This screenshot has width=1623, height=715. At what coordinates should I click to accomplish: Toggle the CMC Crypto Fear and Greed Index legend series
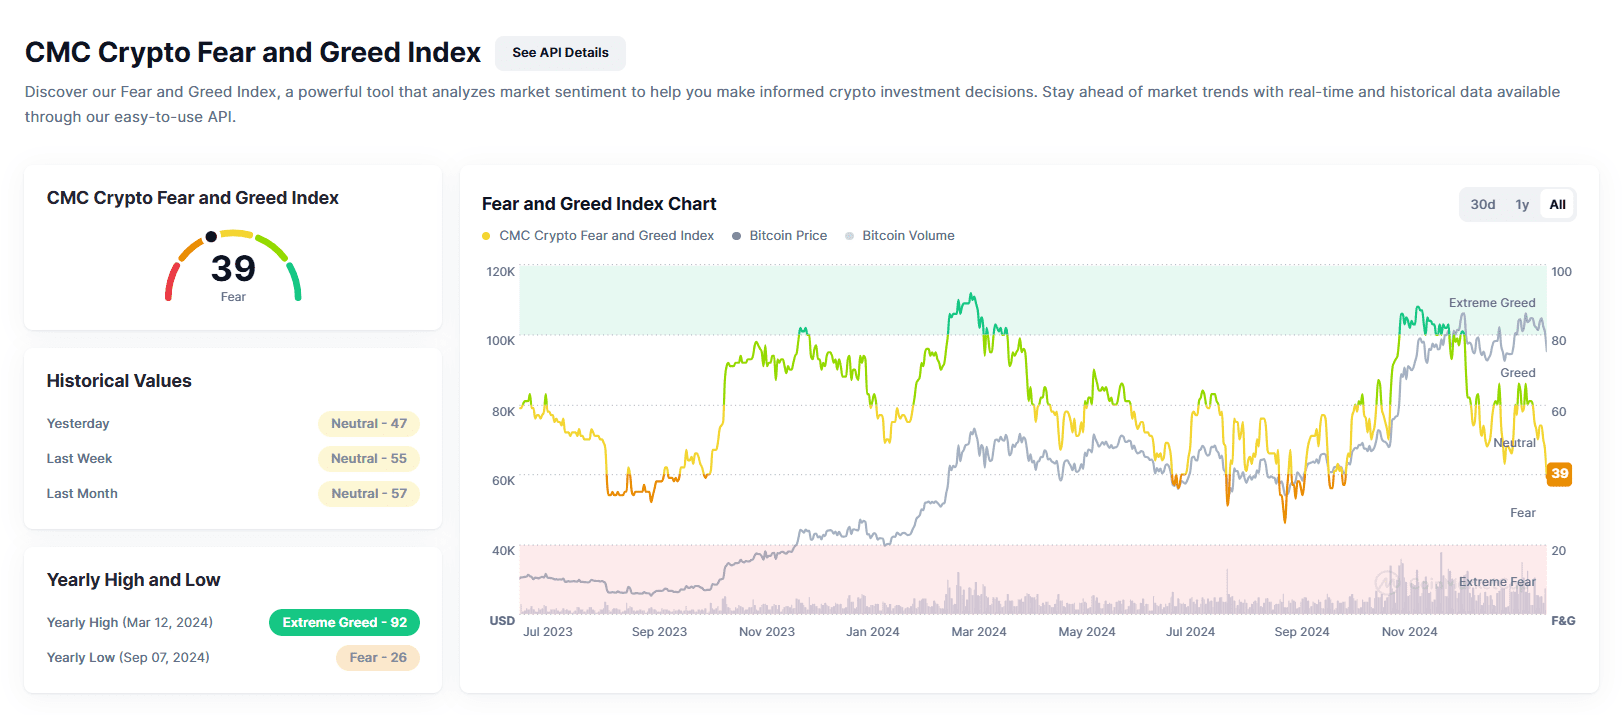click(x=598, y=236)
